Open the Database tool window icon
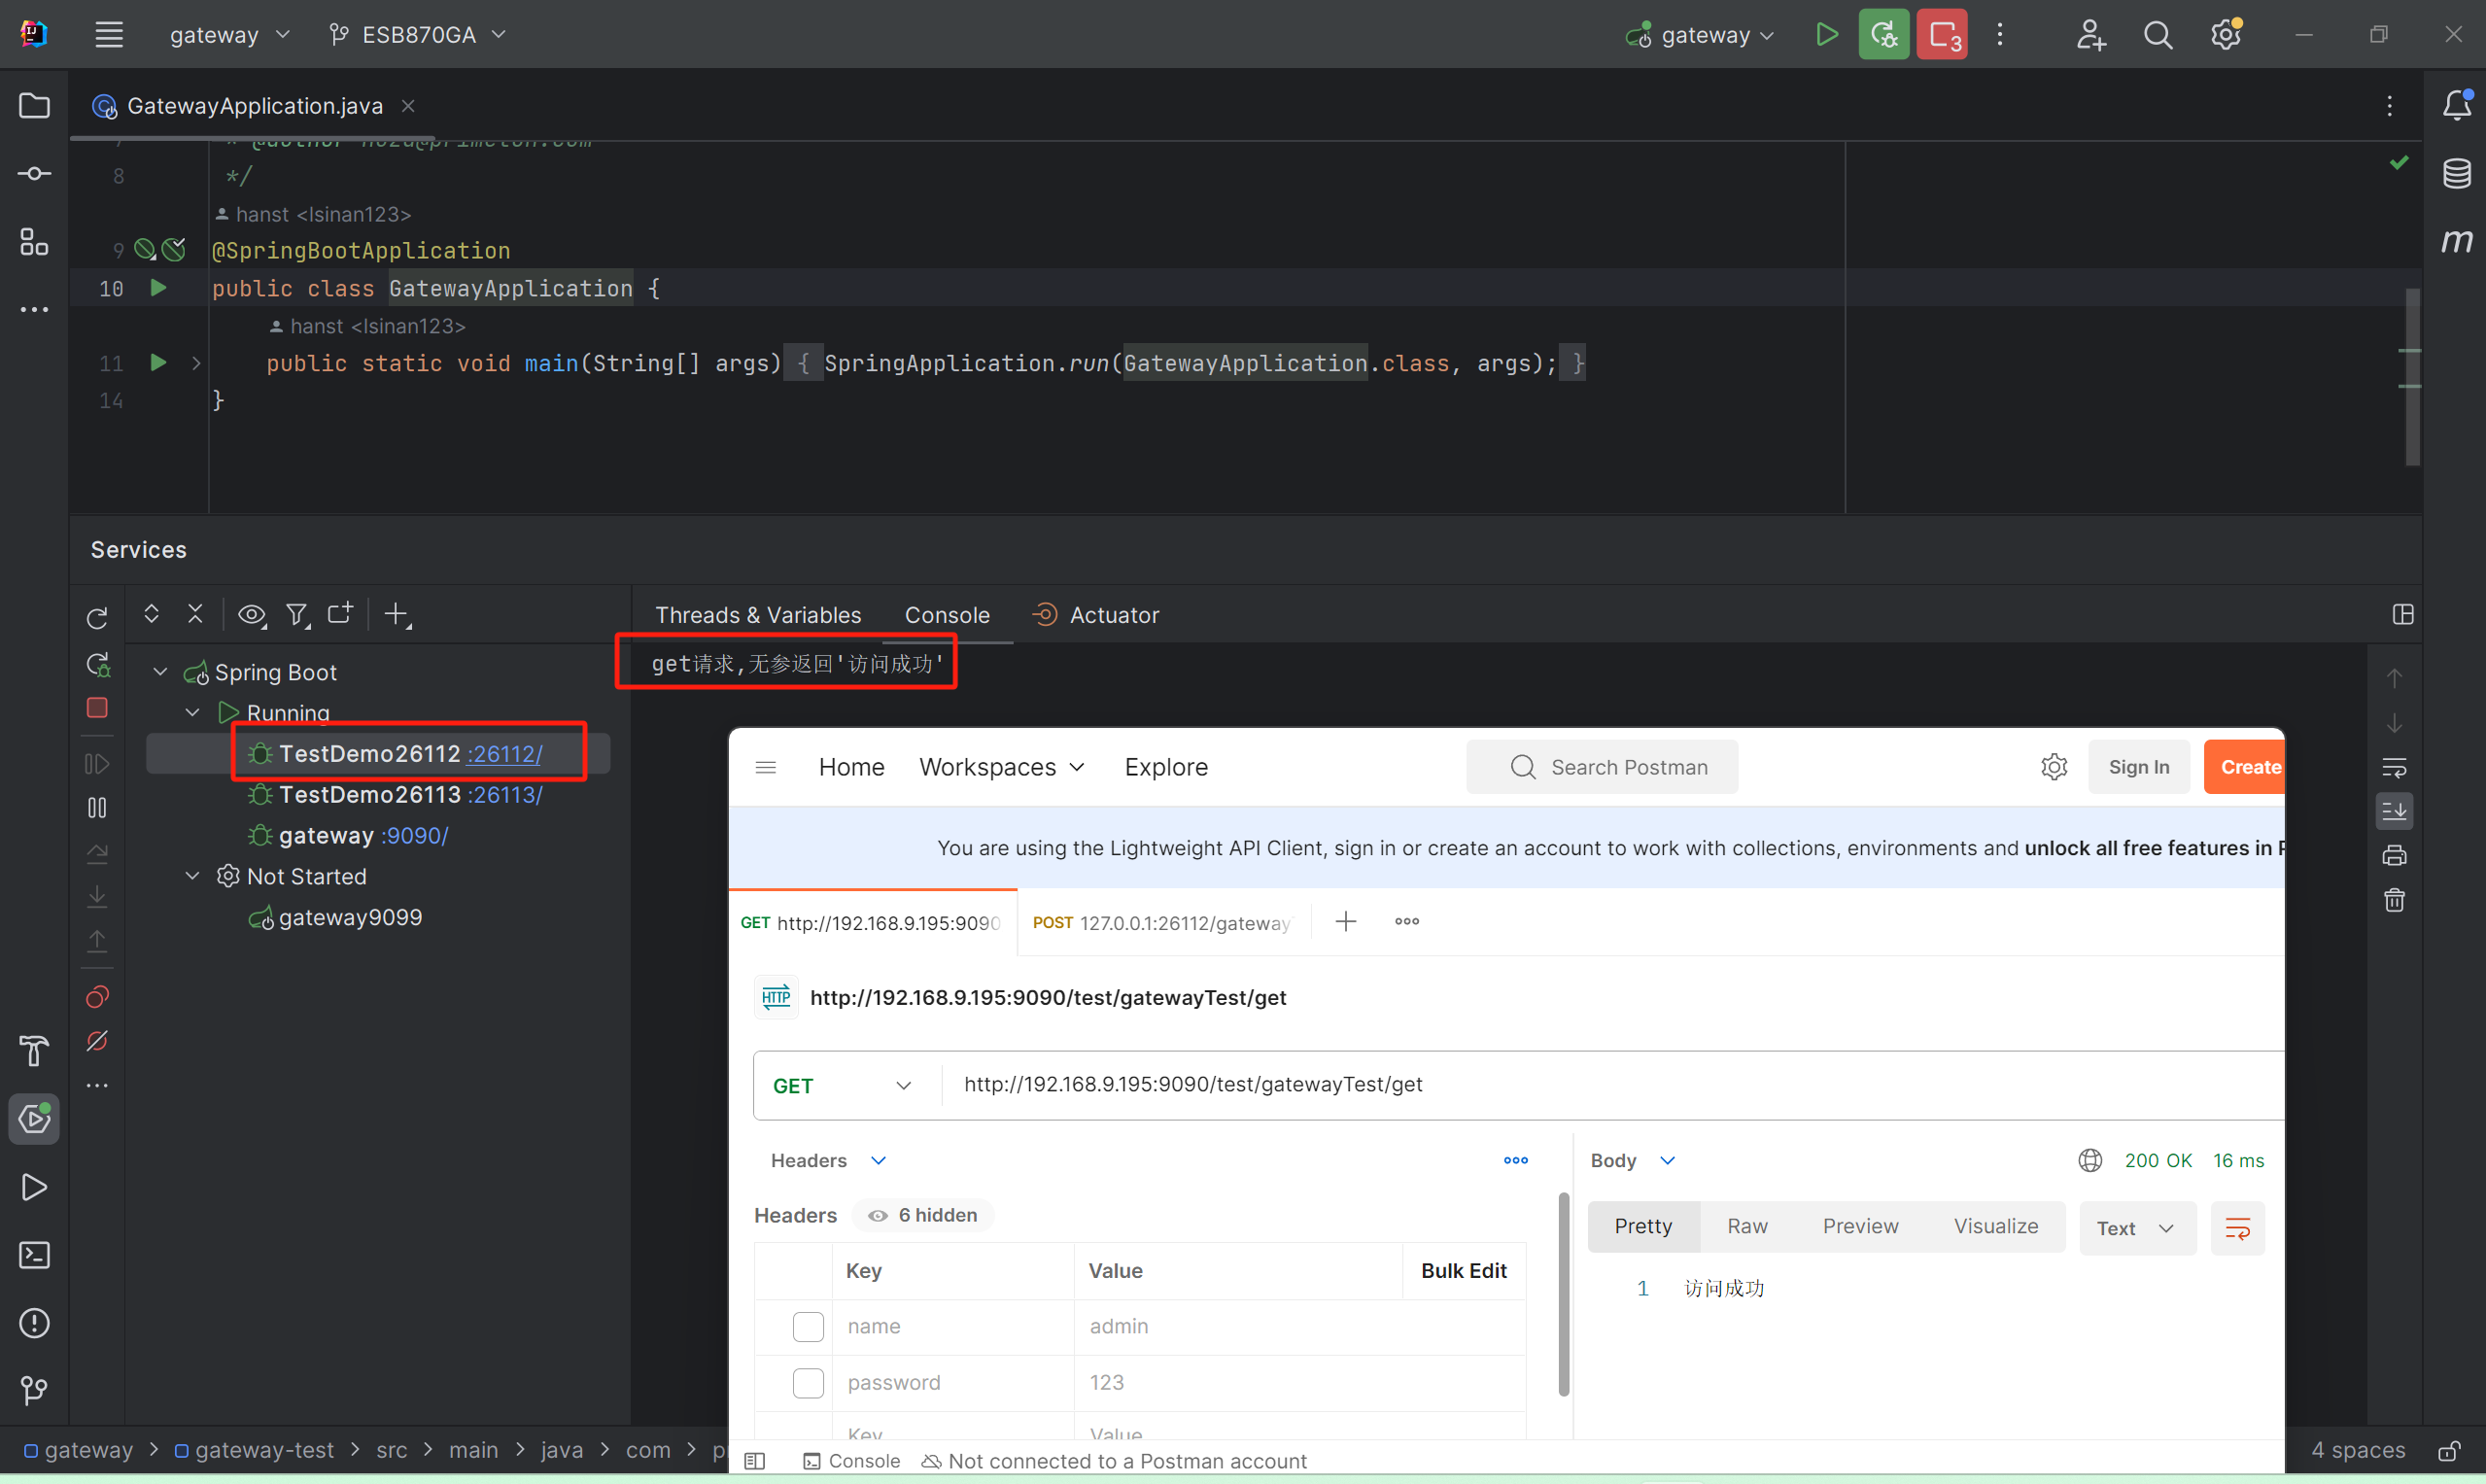 [2456, 173]
